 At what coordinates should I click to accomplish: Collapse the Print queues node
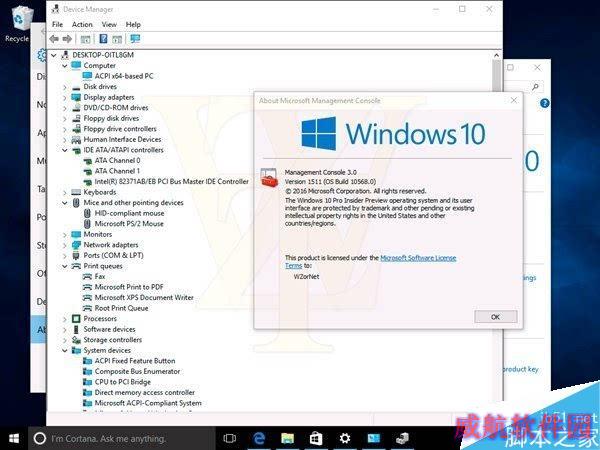pyautogui.click(x=65, y=266)
